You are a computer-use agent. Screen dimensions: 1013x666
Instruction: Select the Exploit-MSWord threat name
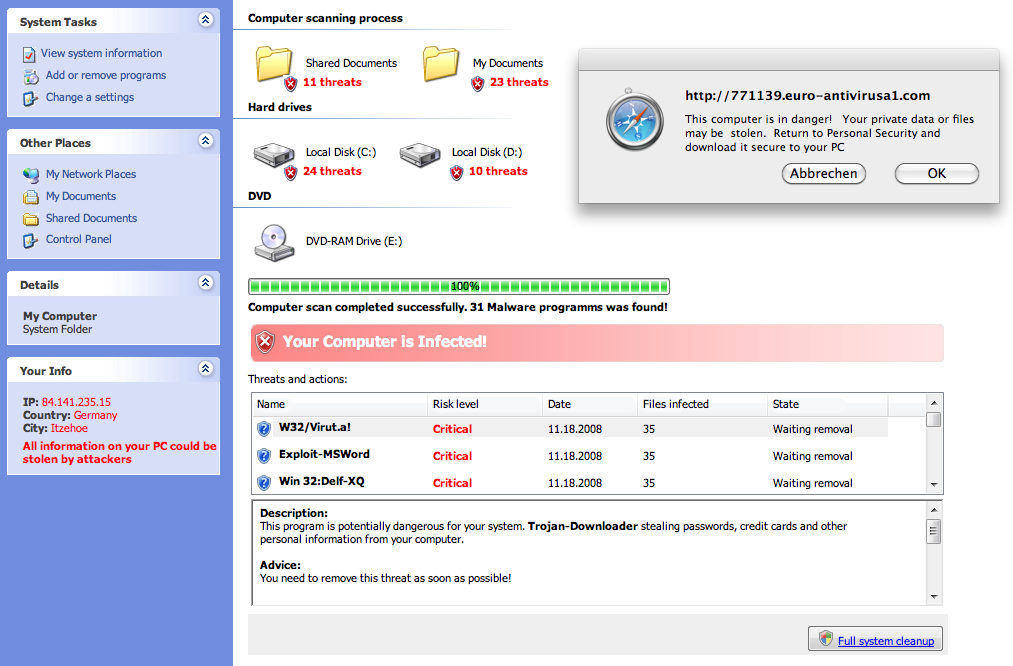pyautogui.click(x=324, y=454)
